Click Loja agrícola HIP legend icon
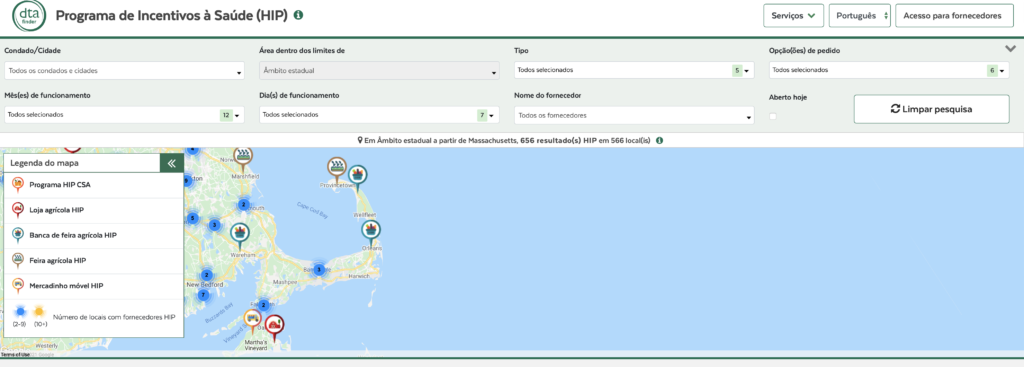Screen dimensions: 1024x367 [x=18, y=210]
